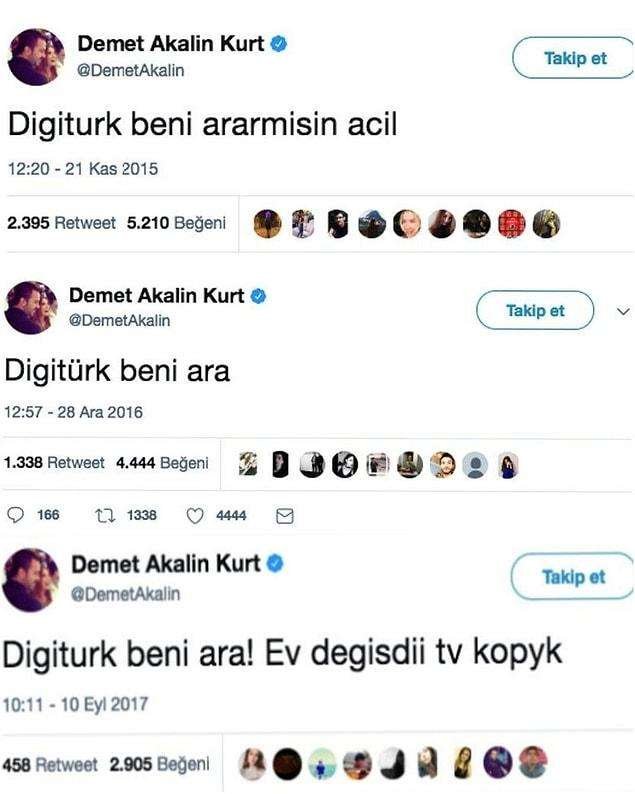The width and height of the screenshot is (635, 794).
Task: Click @DemetAkalin handle in second tweet
Action: [120, 320]
